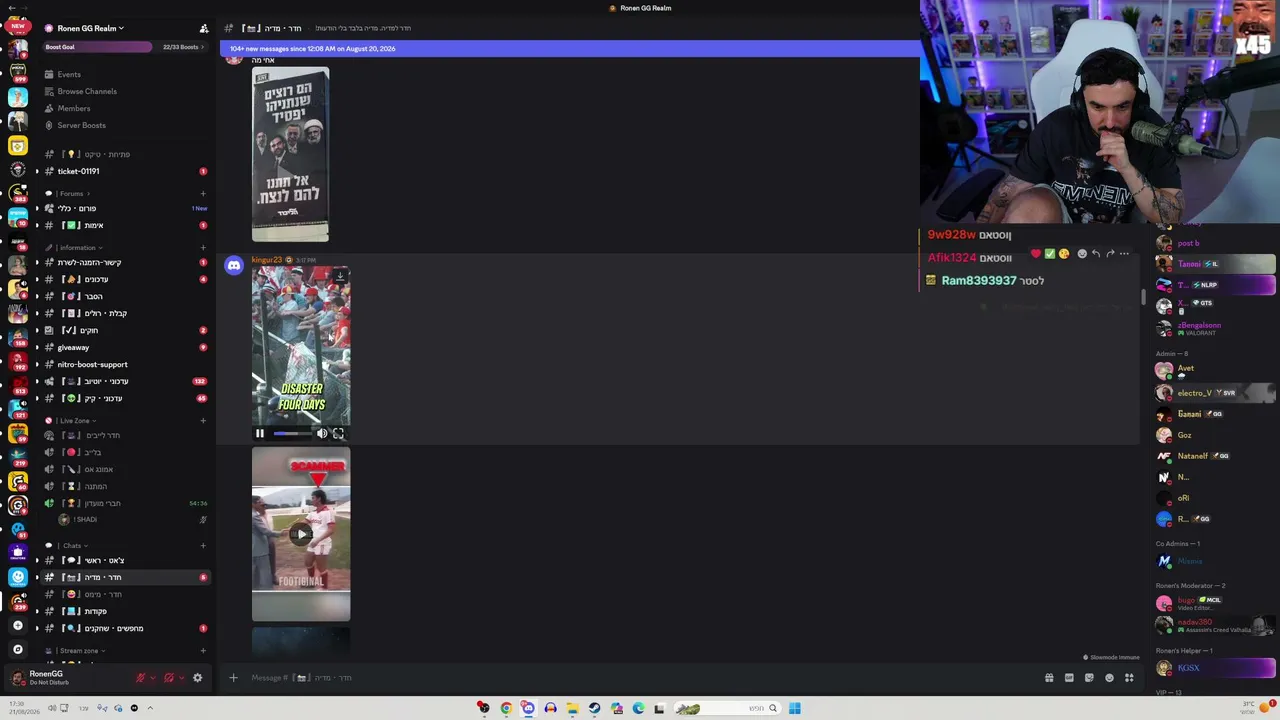
Task: Add a channel to the Live Zone category
Action: pyautogui.click(x=203, y=421)
